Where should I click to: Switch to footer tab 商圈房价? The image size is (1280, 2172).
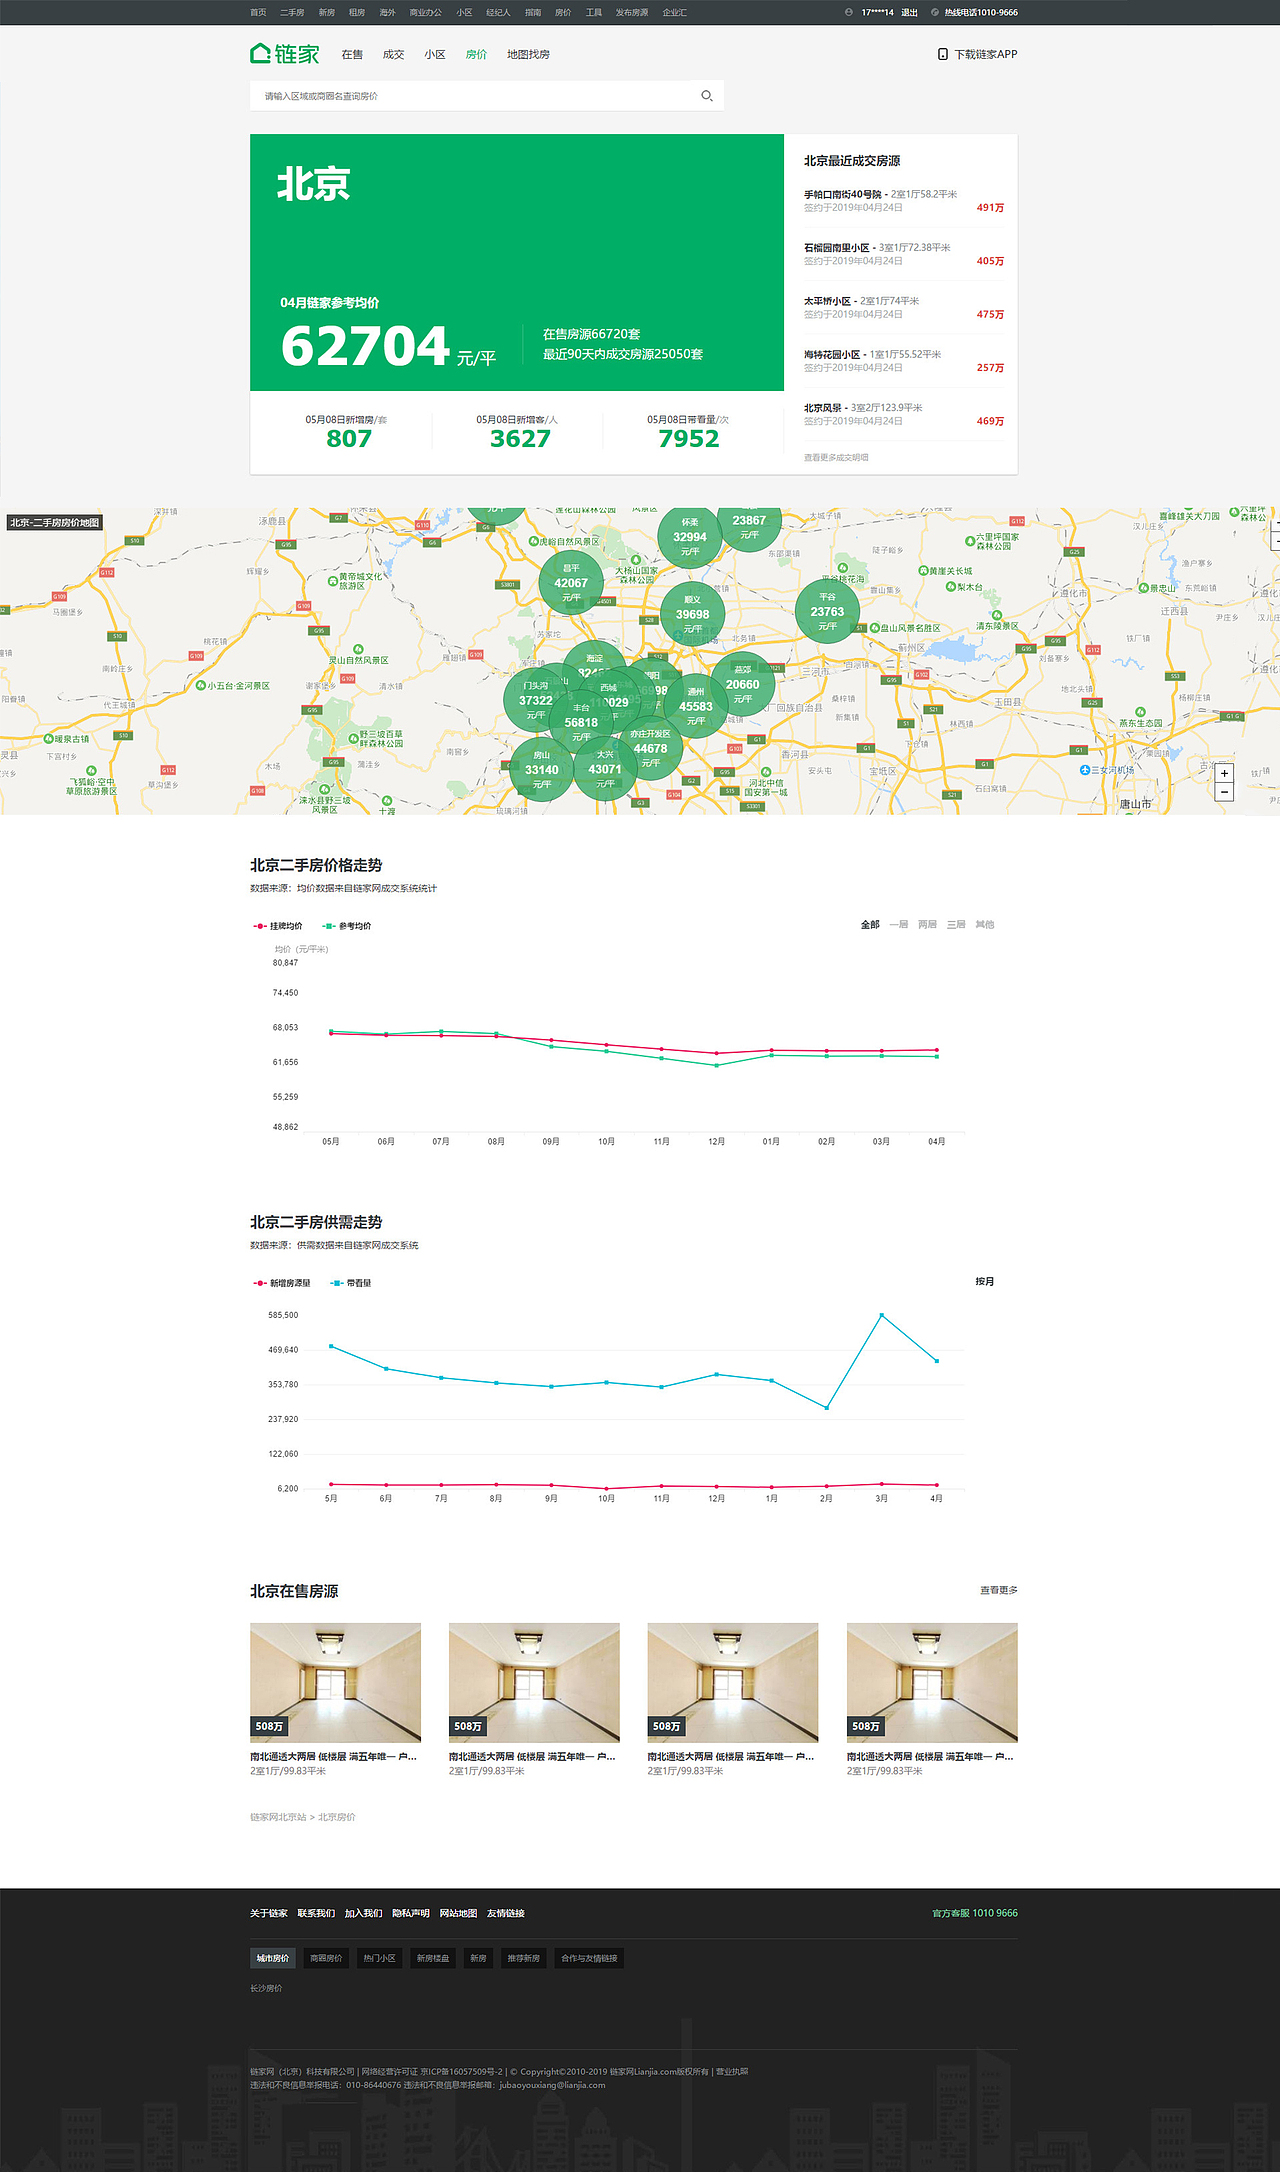click(x=326, y=1958)
